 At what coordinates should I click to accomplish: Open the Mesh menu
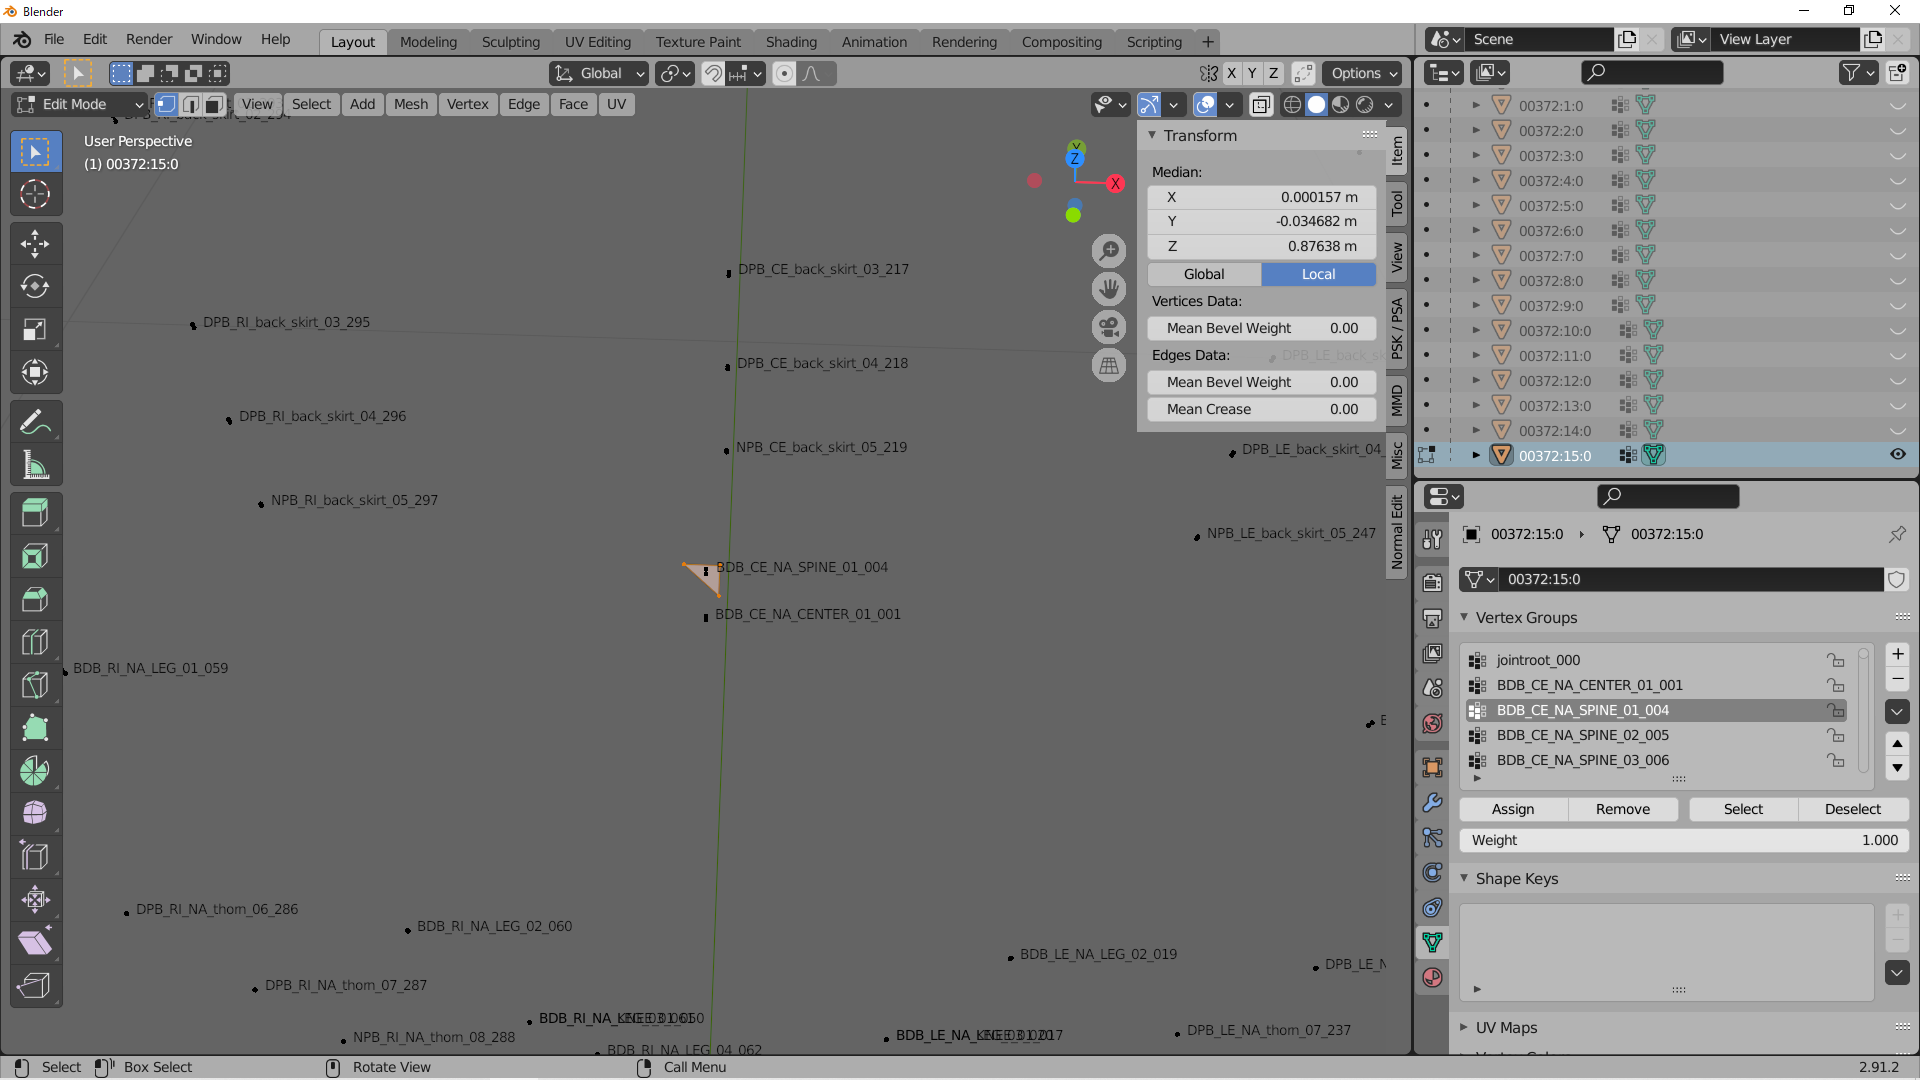(x=410, y=104)
